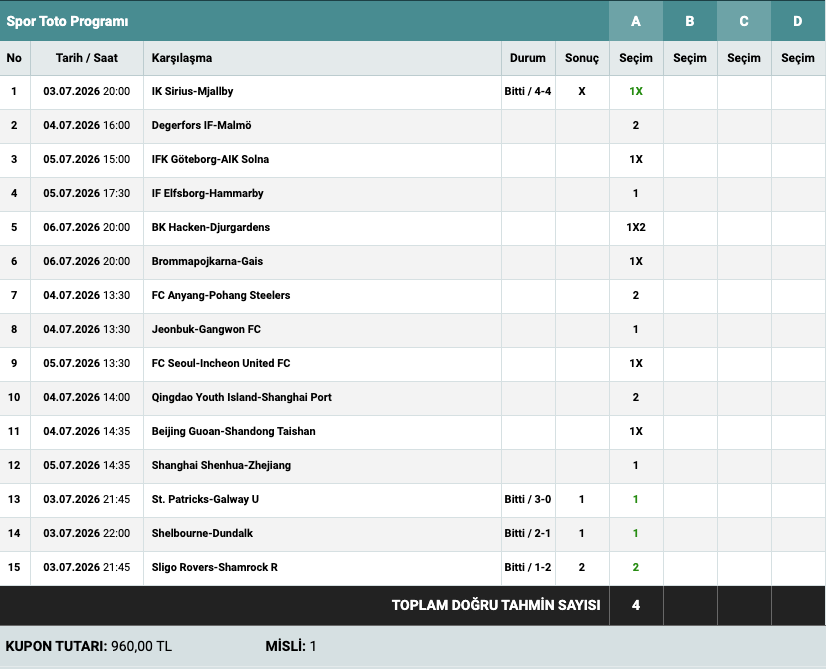Screen dimensions: 828x669
Task: Click the 1X pick for Brommapojkarna-Gais
Action: point(636,261)
